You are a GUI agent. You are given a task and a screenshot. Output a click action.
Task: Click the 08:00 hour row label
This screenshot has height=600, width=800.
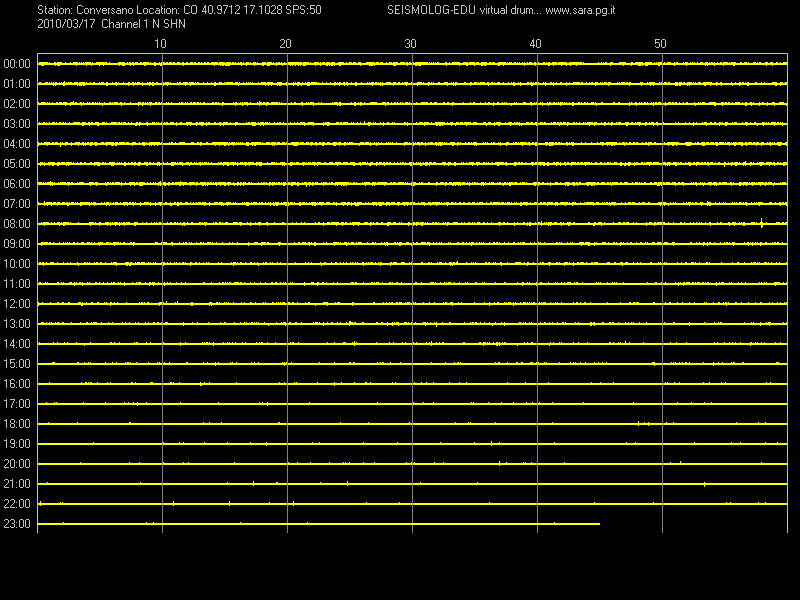(x=17, y=224)
